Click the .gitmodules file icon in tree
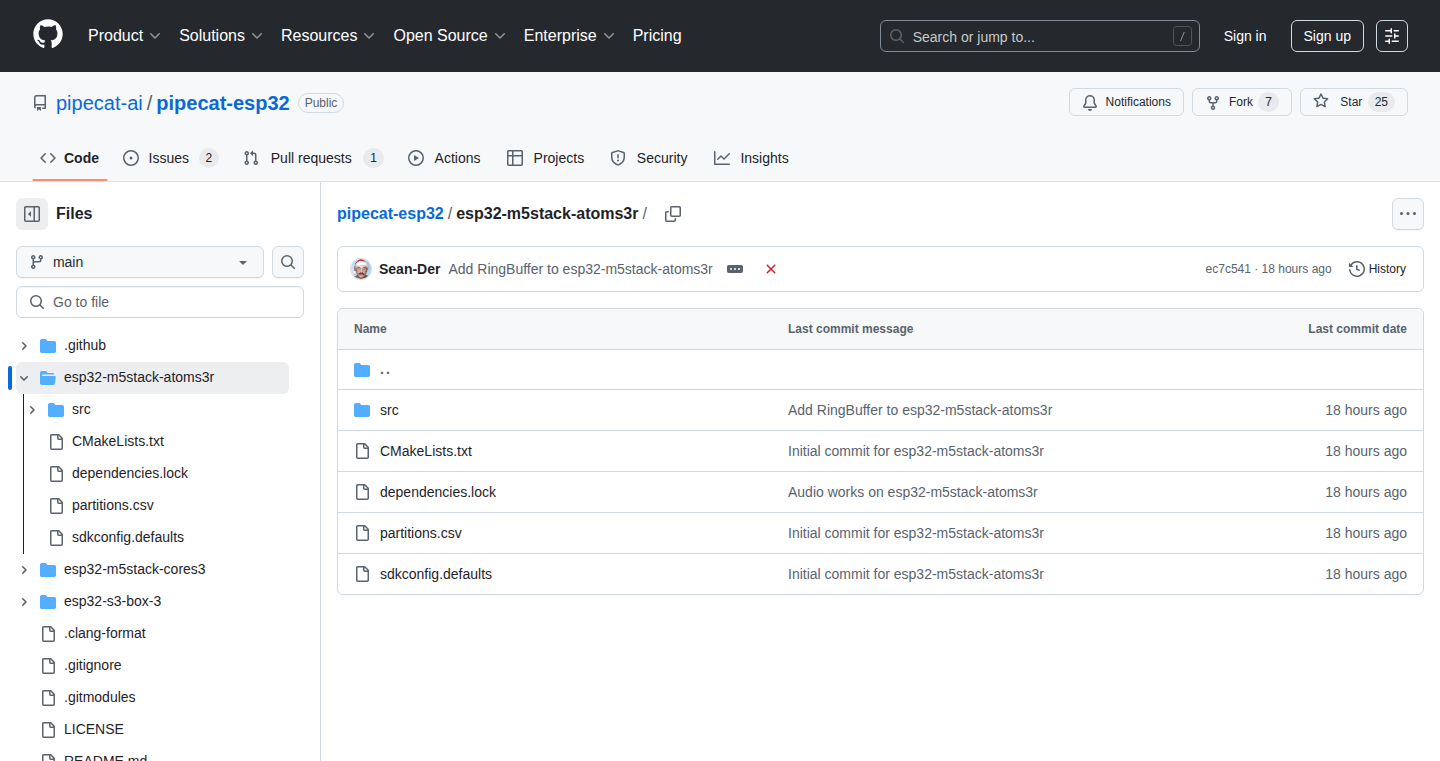The height and width of the screenshot is (761, 1440). point(48,698)
